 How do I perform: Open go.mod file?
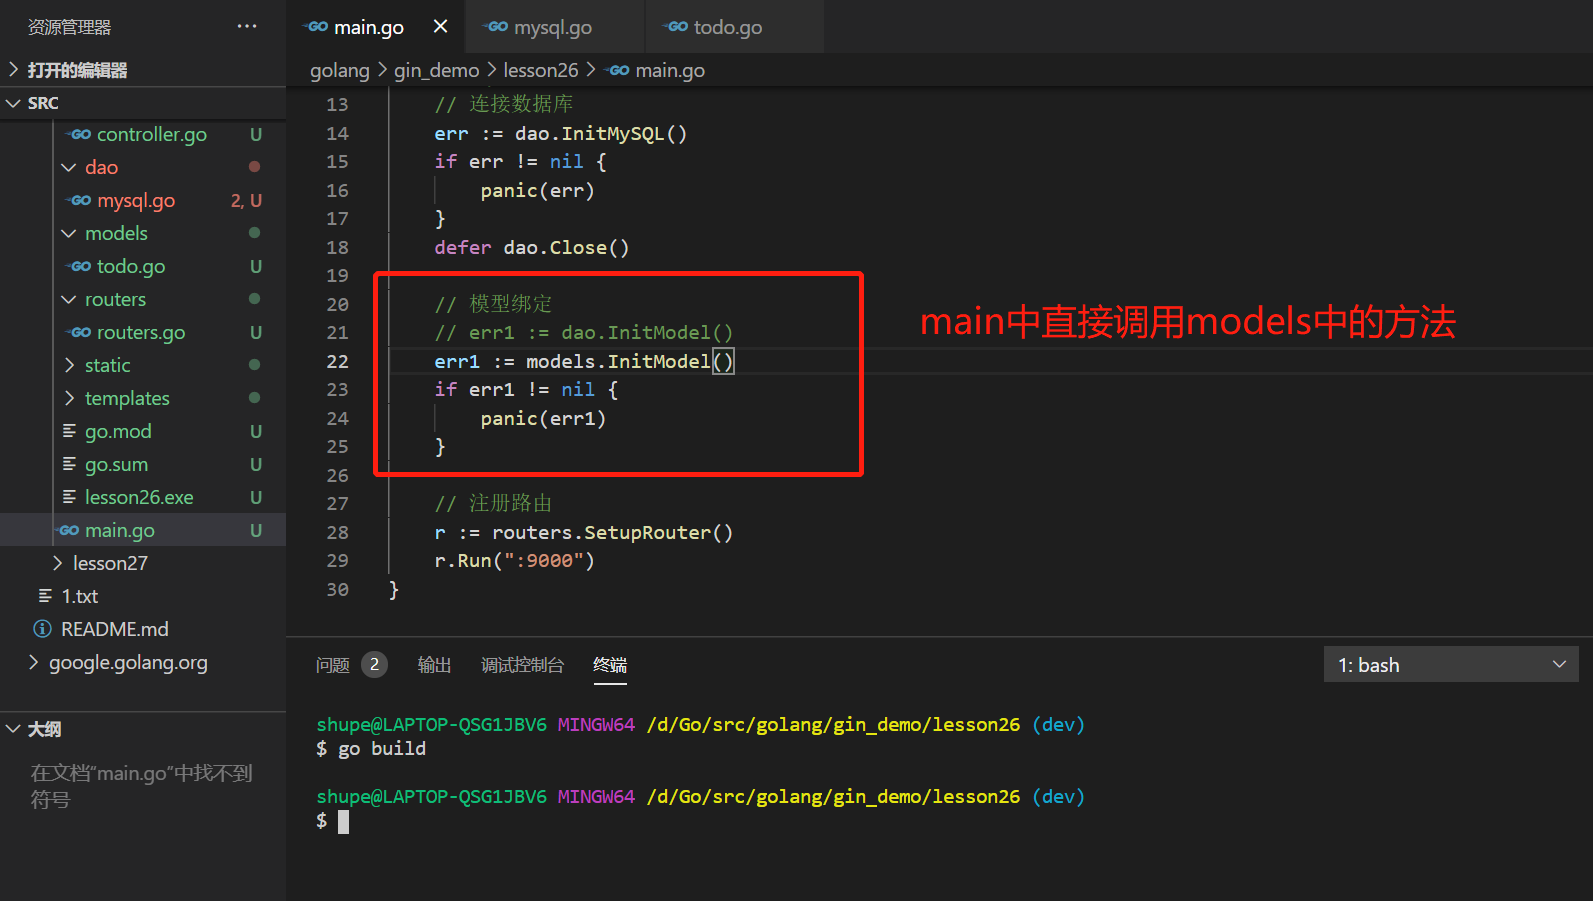click(118, 431)
